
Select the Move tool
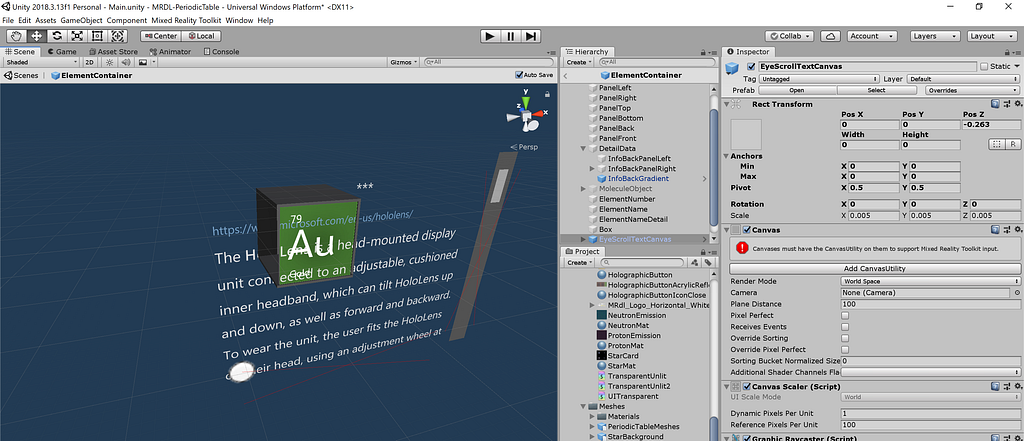(x=36, y=36)
